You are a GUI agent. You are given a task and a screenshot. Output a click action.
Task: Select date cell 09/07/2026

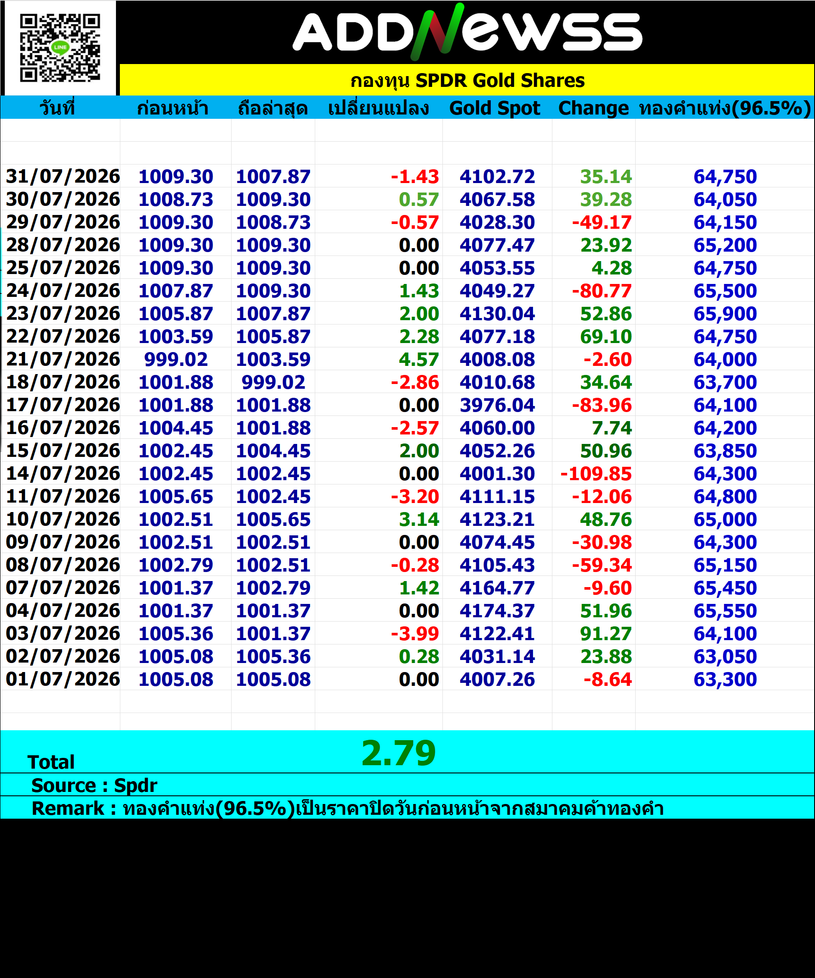click(62, 542)
